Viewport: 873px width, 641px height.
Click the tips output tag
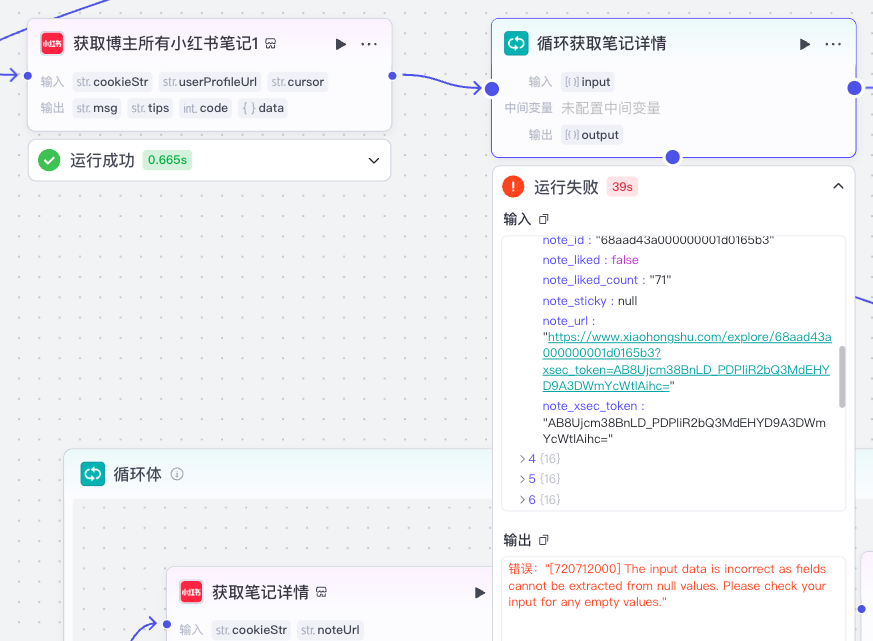(x=150, y=108)
